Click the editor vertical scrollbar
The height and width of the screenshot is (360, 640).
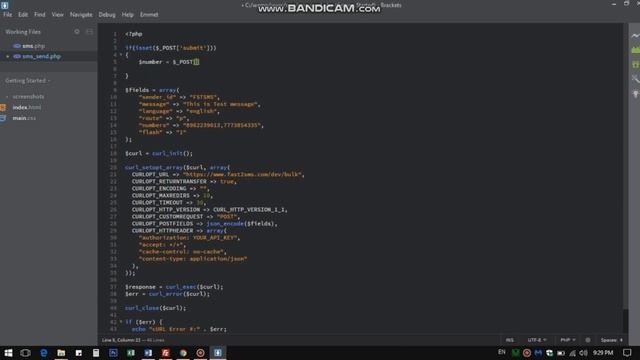pyautogui.click(x=626, y=179)
